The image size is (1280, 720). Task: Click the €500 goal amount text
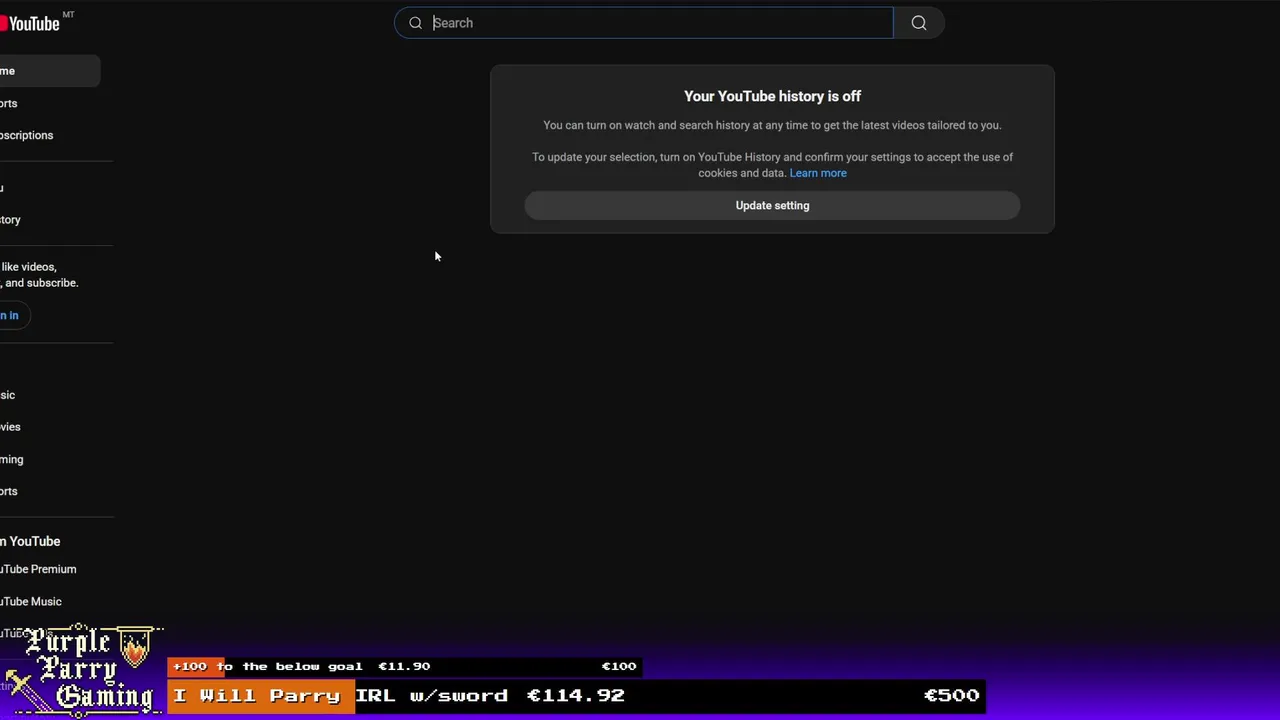tap(951, 695)
